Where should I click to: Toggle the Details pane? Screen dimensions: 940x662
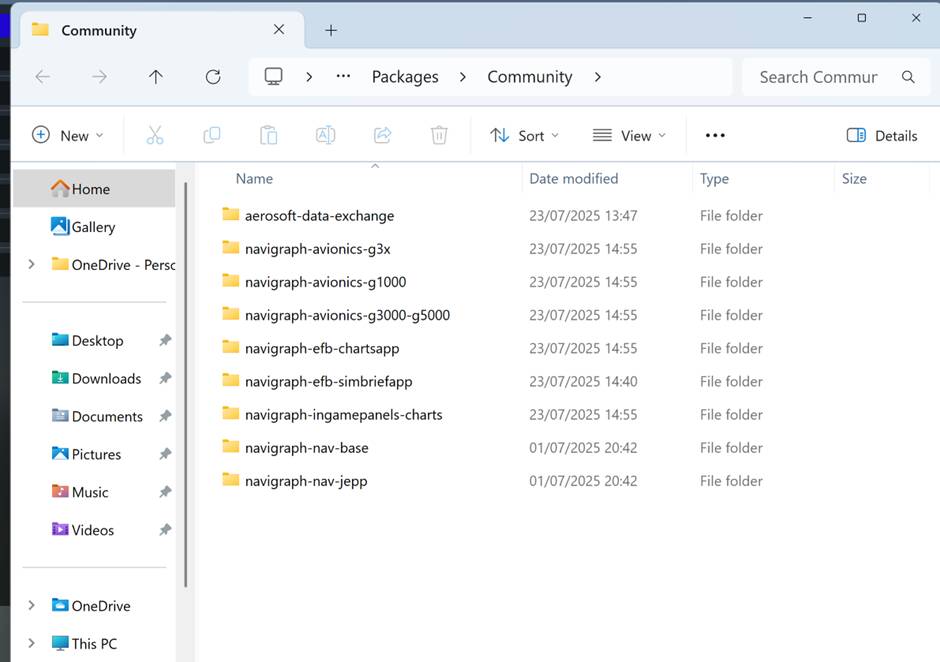(882, 136)
